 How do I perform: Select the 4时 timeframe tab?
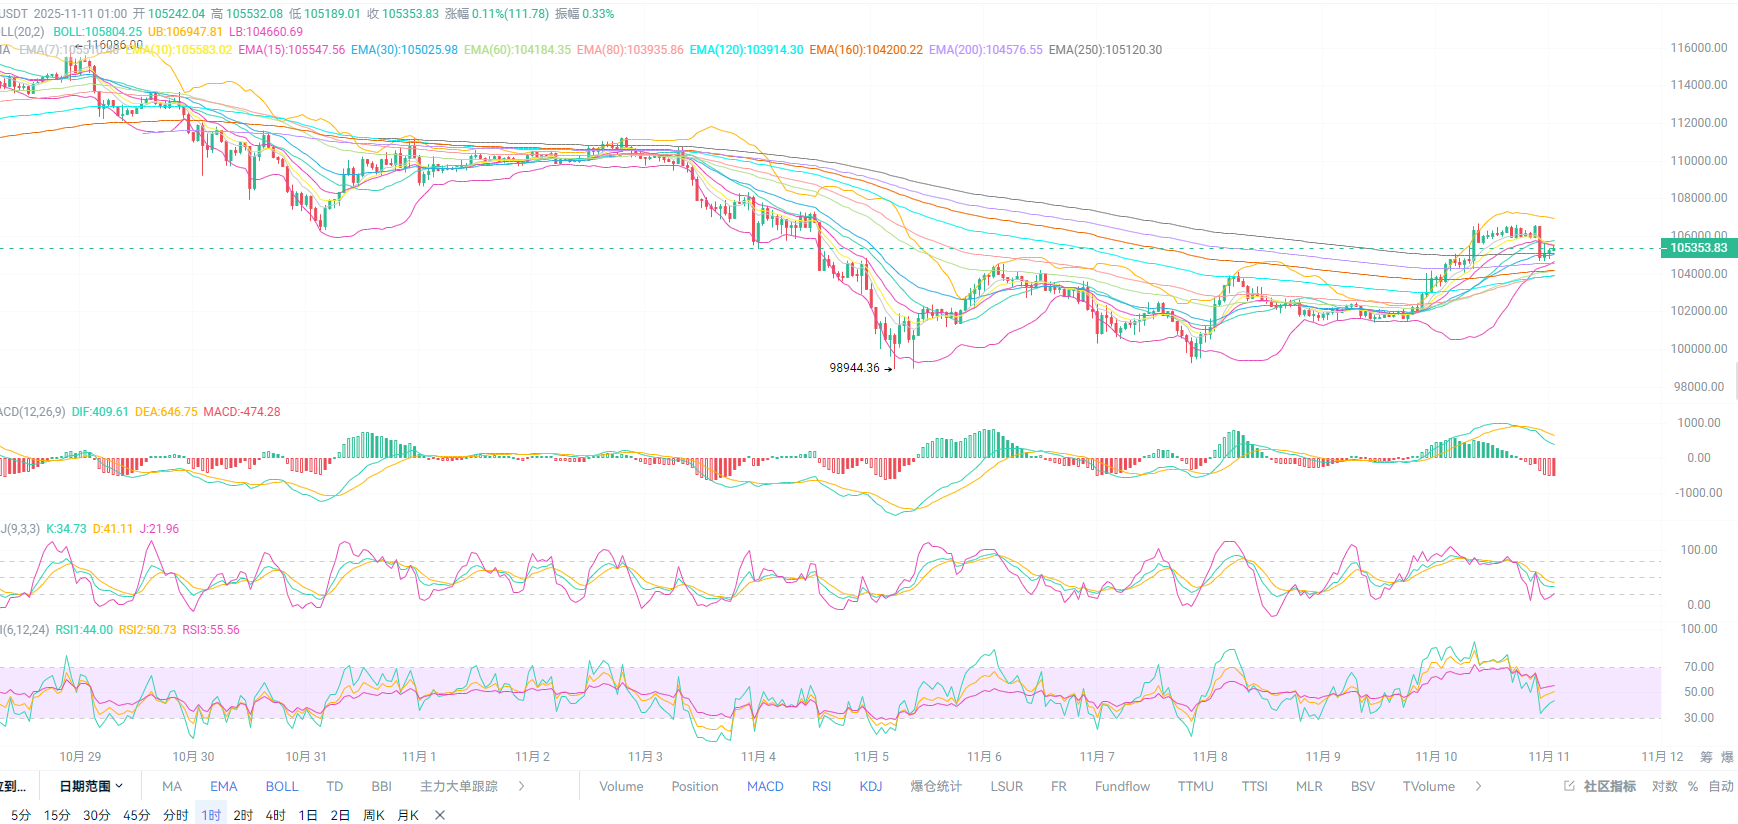276,815
